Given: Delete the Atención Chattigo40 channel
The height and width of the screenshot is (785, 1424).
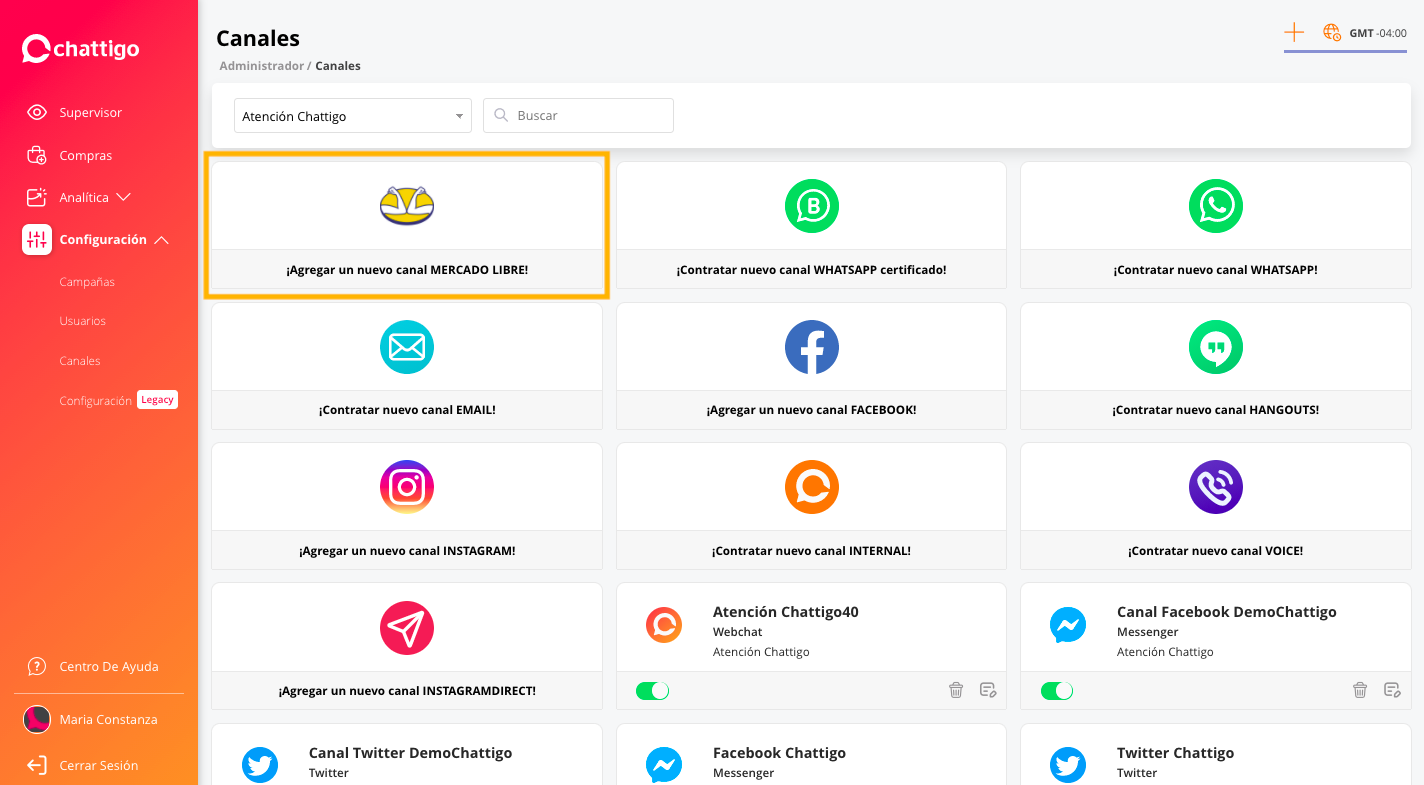Looking at the screenshot, I should click(956, 690).
